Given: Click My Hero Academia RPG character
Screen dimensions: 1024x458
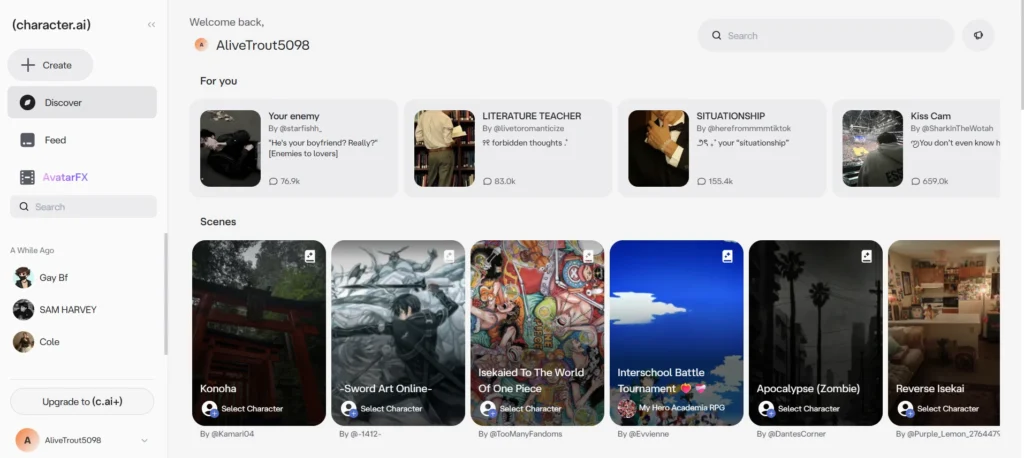Looking at the screenshot, I should [x=671, y=408].
